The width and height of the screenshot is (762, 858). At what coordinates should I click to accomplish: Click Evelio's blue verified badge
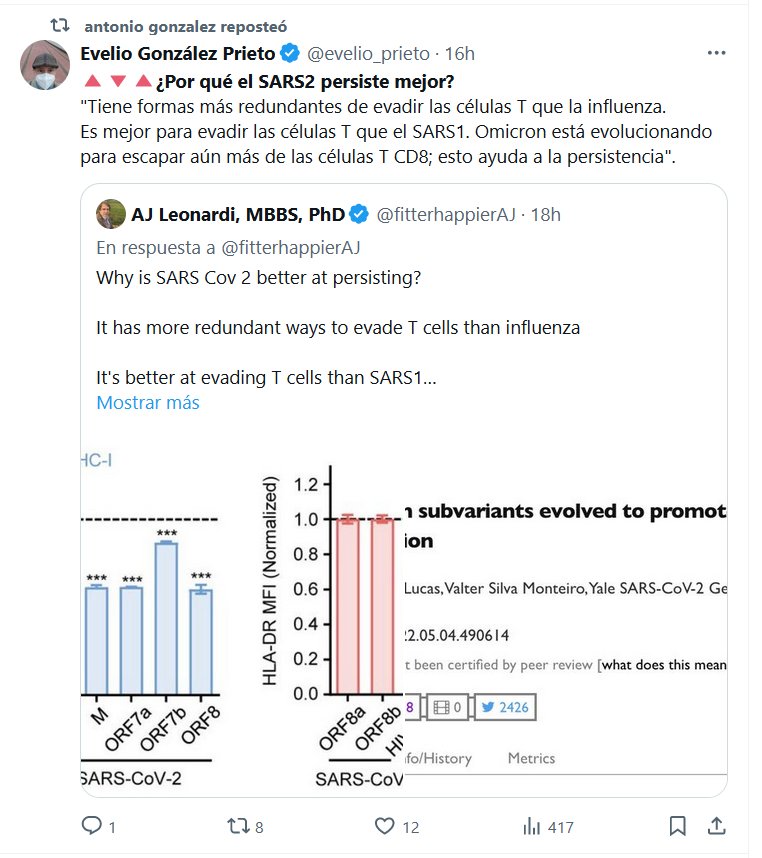coord(290,53)
